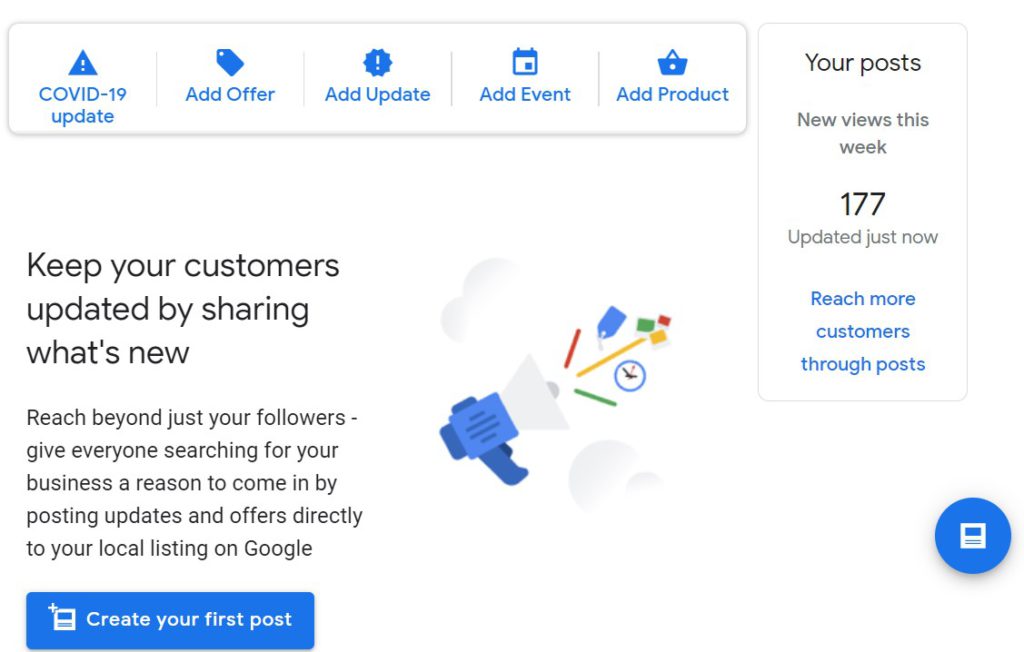Viewport: 1024px width, 652px height.
Task: Open the COVID-19 update text label
Action: point(83,105)
